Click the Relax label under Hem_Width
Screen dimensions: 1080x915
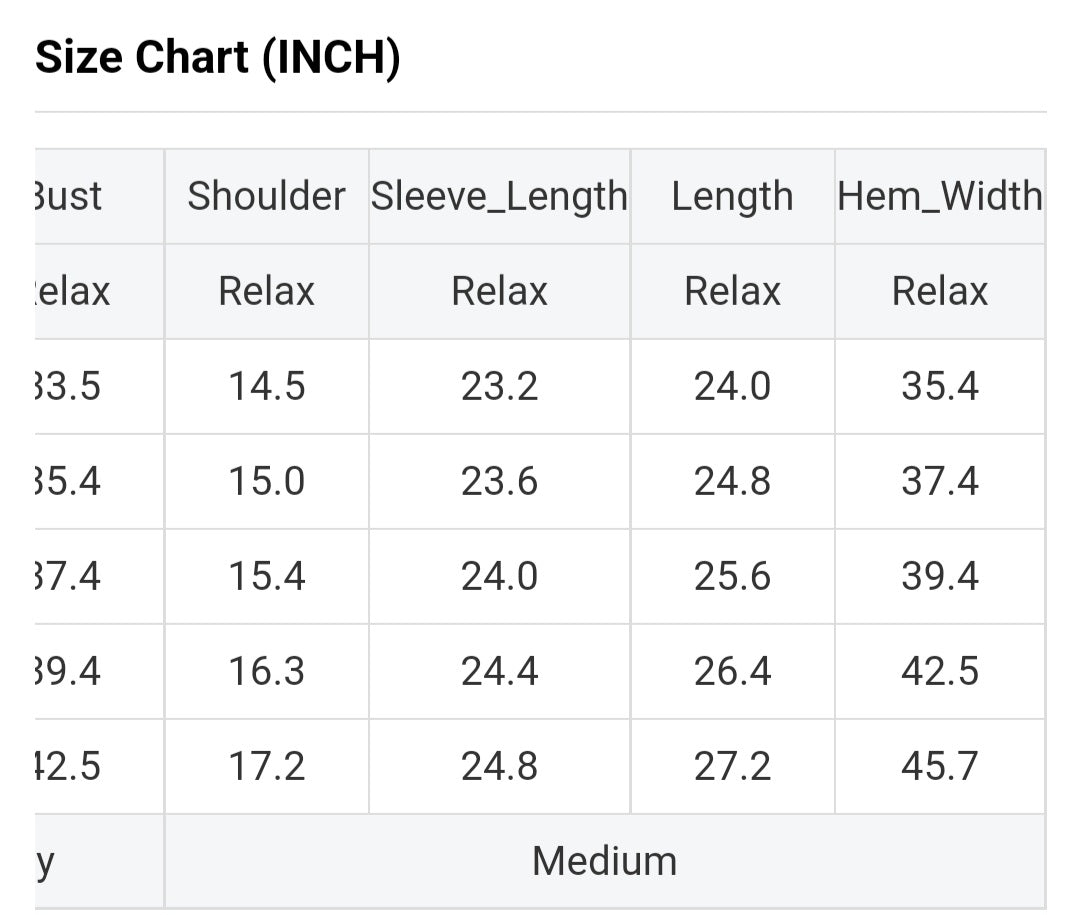click(939, 291)
